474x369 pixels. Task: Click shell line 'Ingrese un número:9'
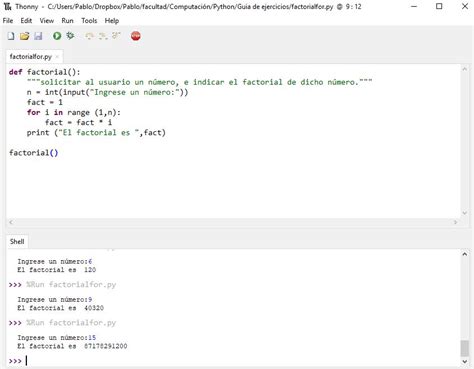(55, 300)
